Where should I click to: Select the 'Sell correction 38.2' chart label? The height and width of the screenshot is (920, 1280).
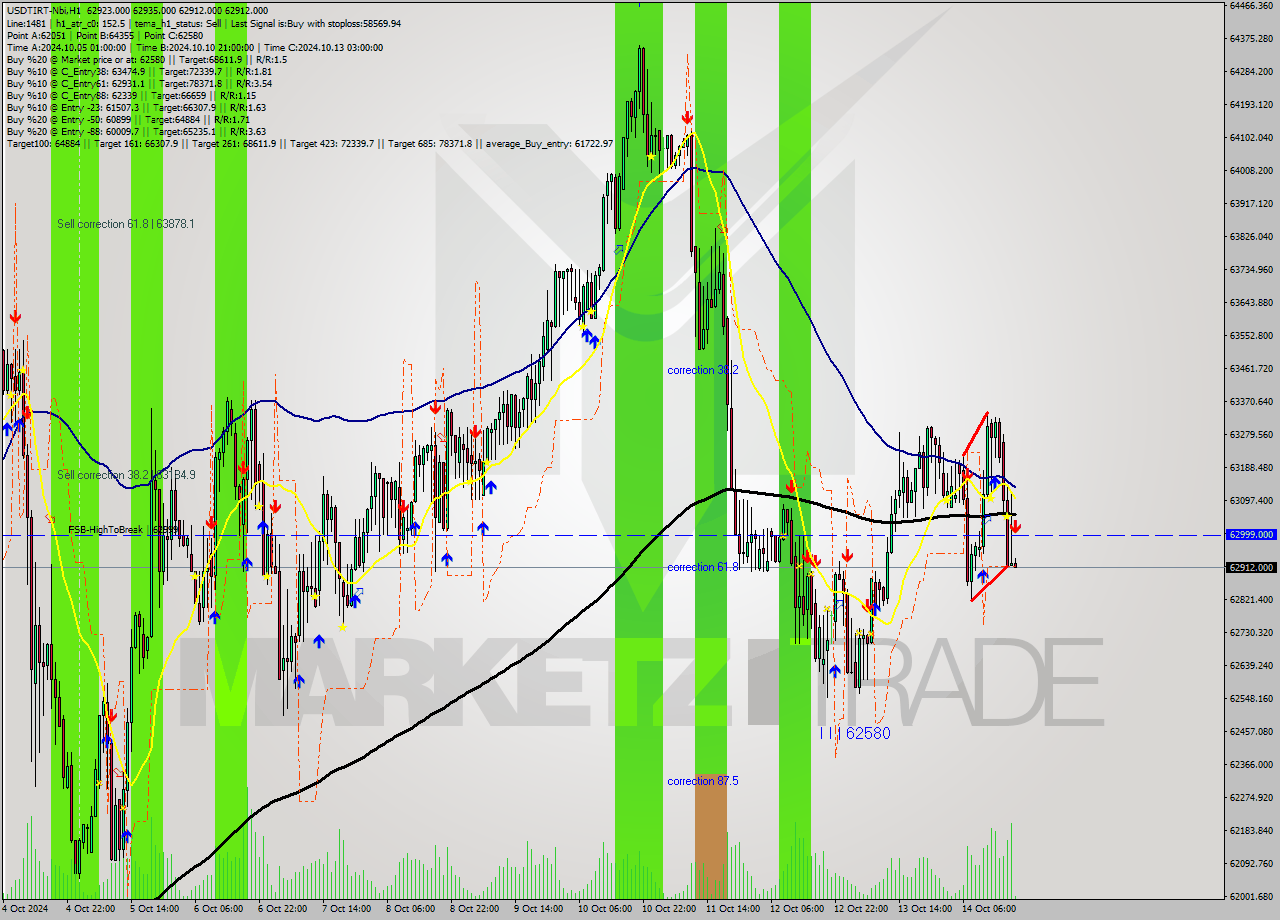click(x=126, y=475)
